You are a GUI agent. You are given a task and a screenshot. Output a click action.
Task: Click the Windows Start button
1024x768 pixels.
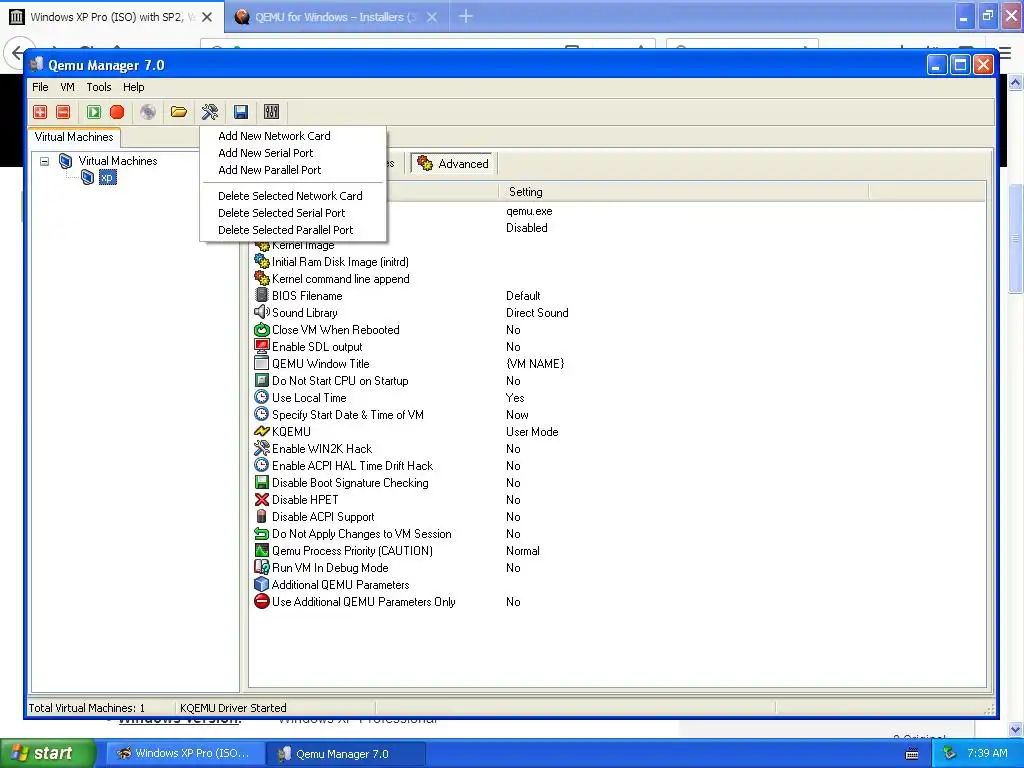(47, 753)
